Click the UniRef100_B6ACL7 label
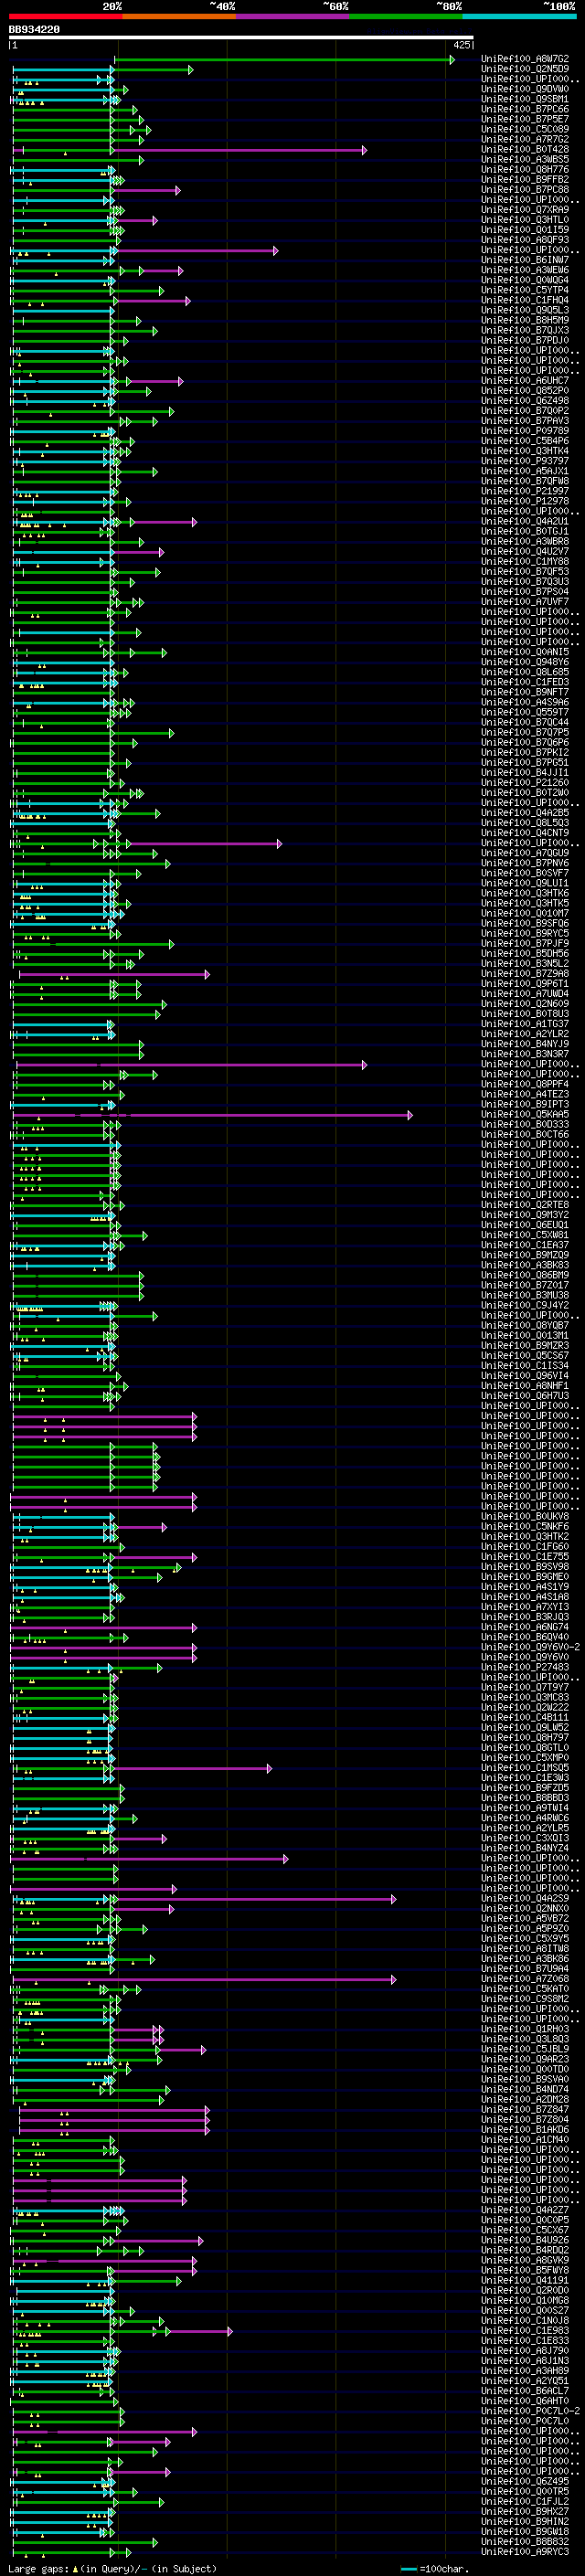The width and height of the screenshot is (585, 2576). click(524, 2390)
